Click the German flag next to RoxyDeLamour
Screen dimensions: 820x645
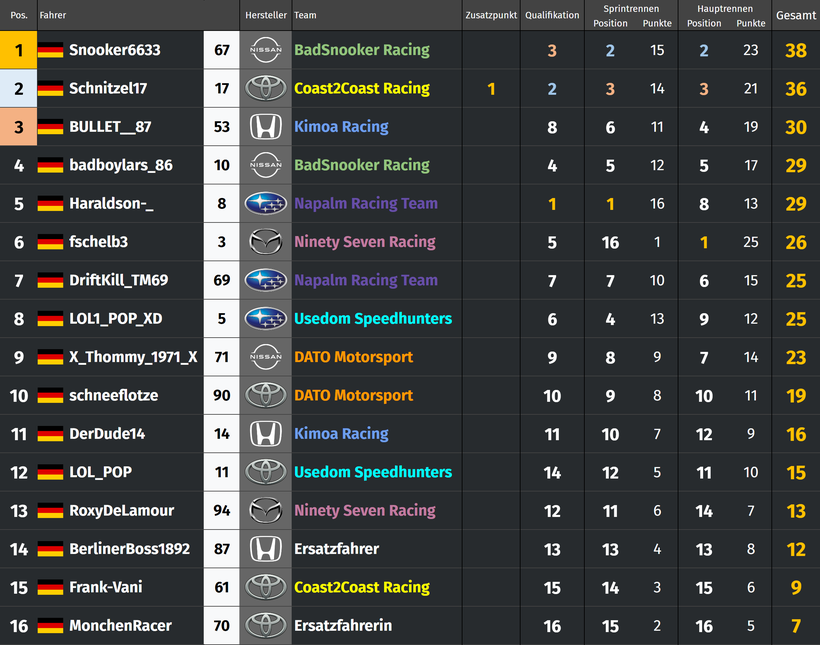tap(51, 511)
